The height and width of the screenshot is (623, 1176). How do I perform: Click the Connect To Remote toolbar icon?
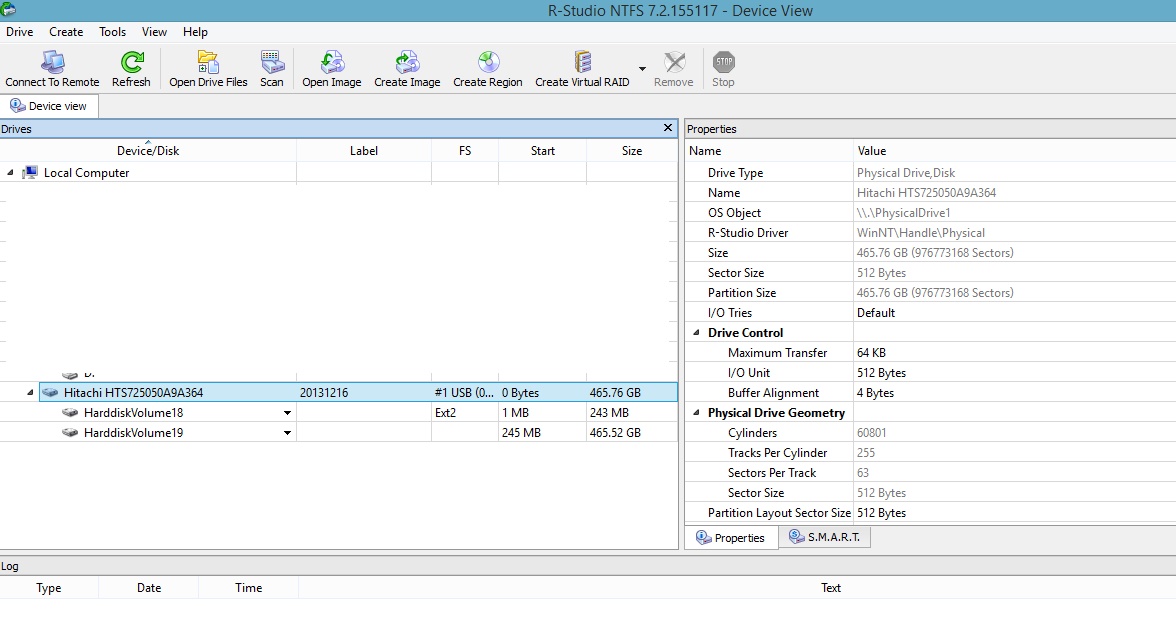coord(52,62)
